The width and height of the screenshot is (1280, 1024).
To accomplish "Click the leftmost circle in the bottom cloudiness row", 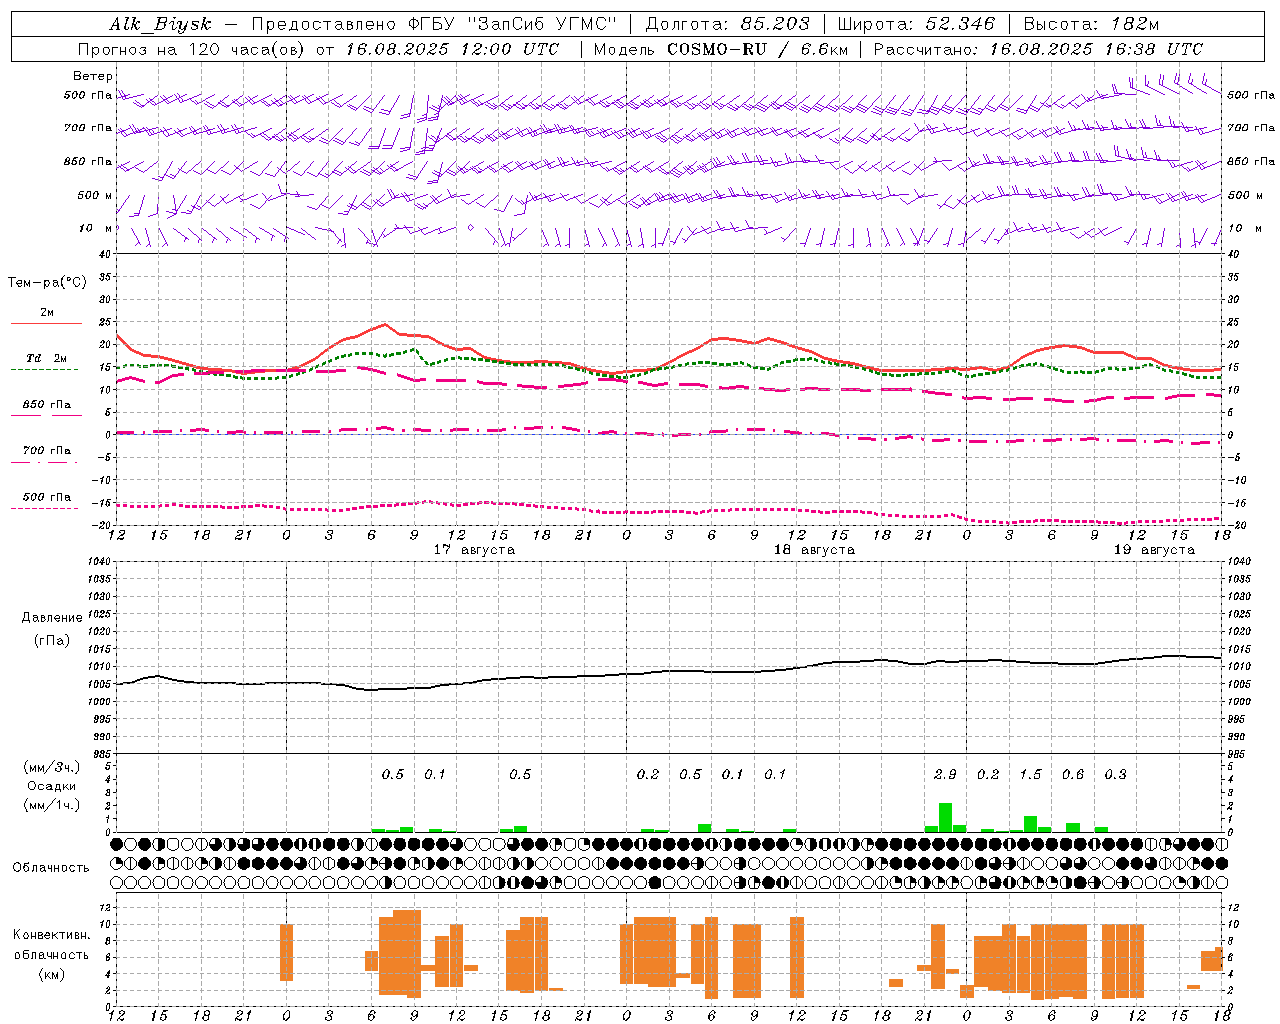I will (116, 882).
